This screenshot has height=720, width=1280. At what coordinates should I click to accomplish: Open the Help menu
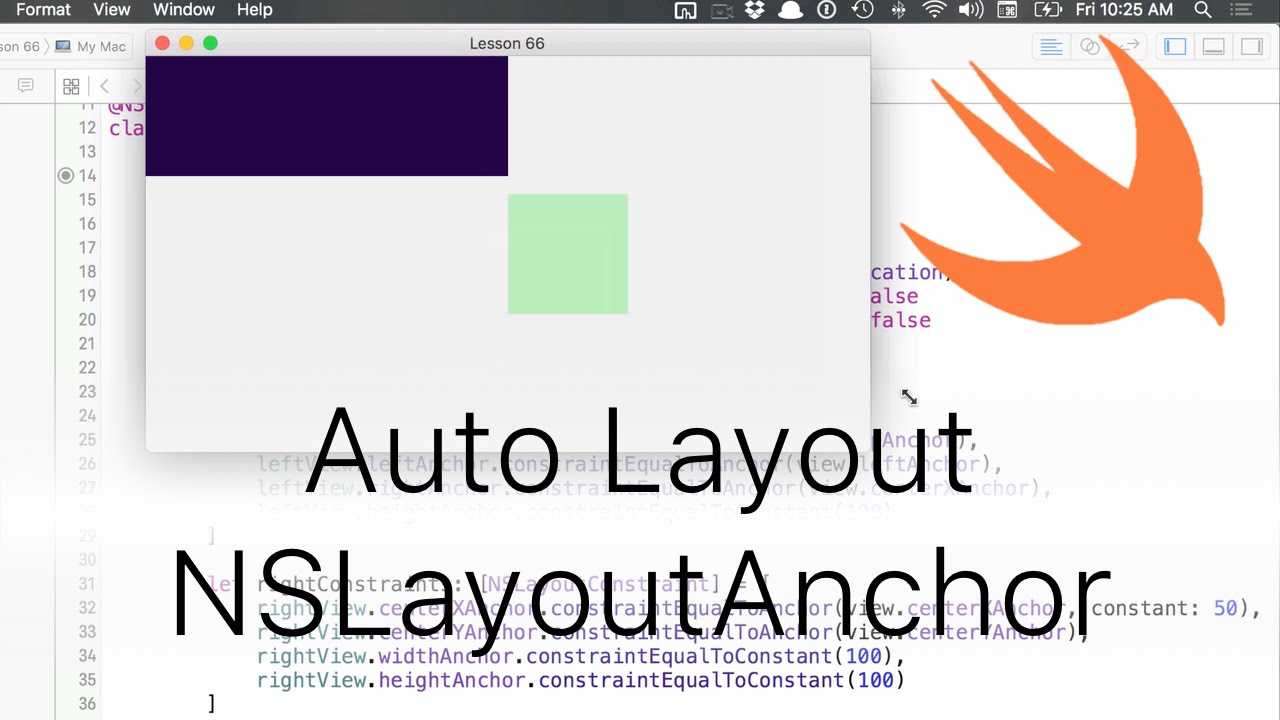(x=254, y=10)
